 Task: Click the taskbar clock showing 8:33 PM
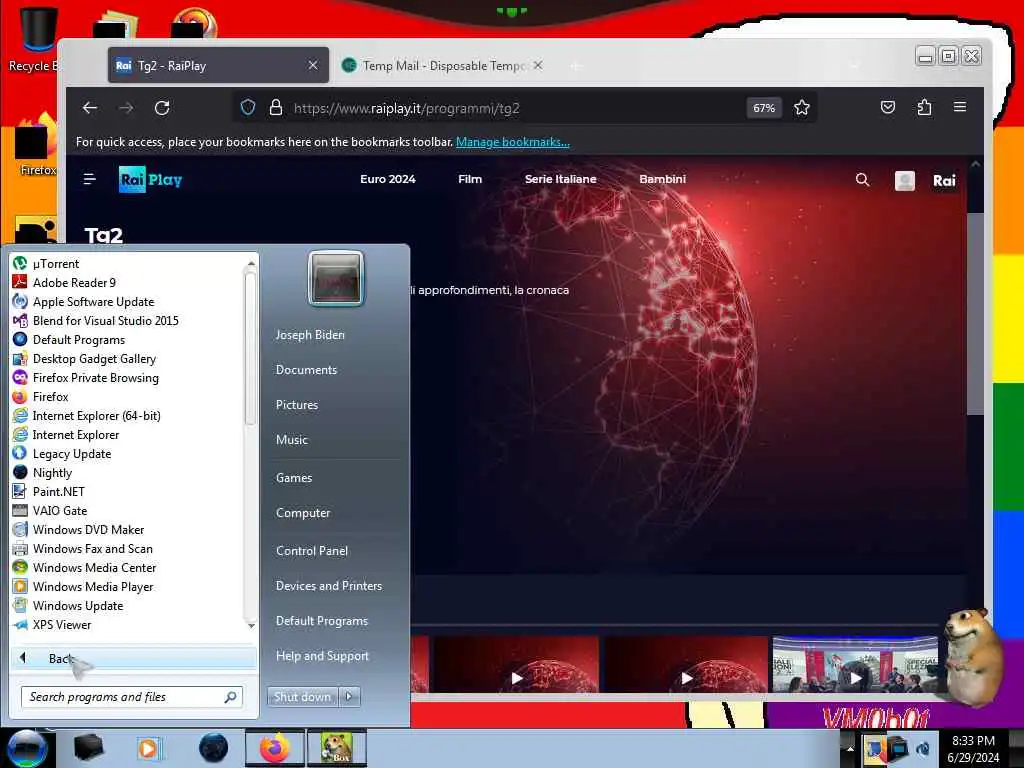pos(973,749)
